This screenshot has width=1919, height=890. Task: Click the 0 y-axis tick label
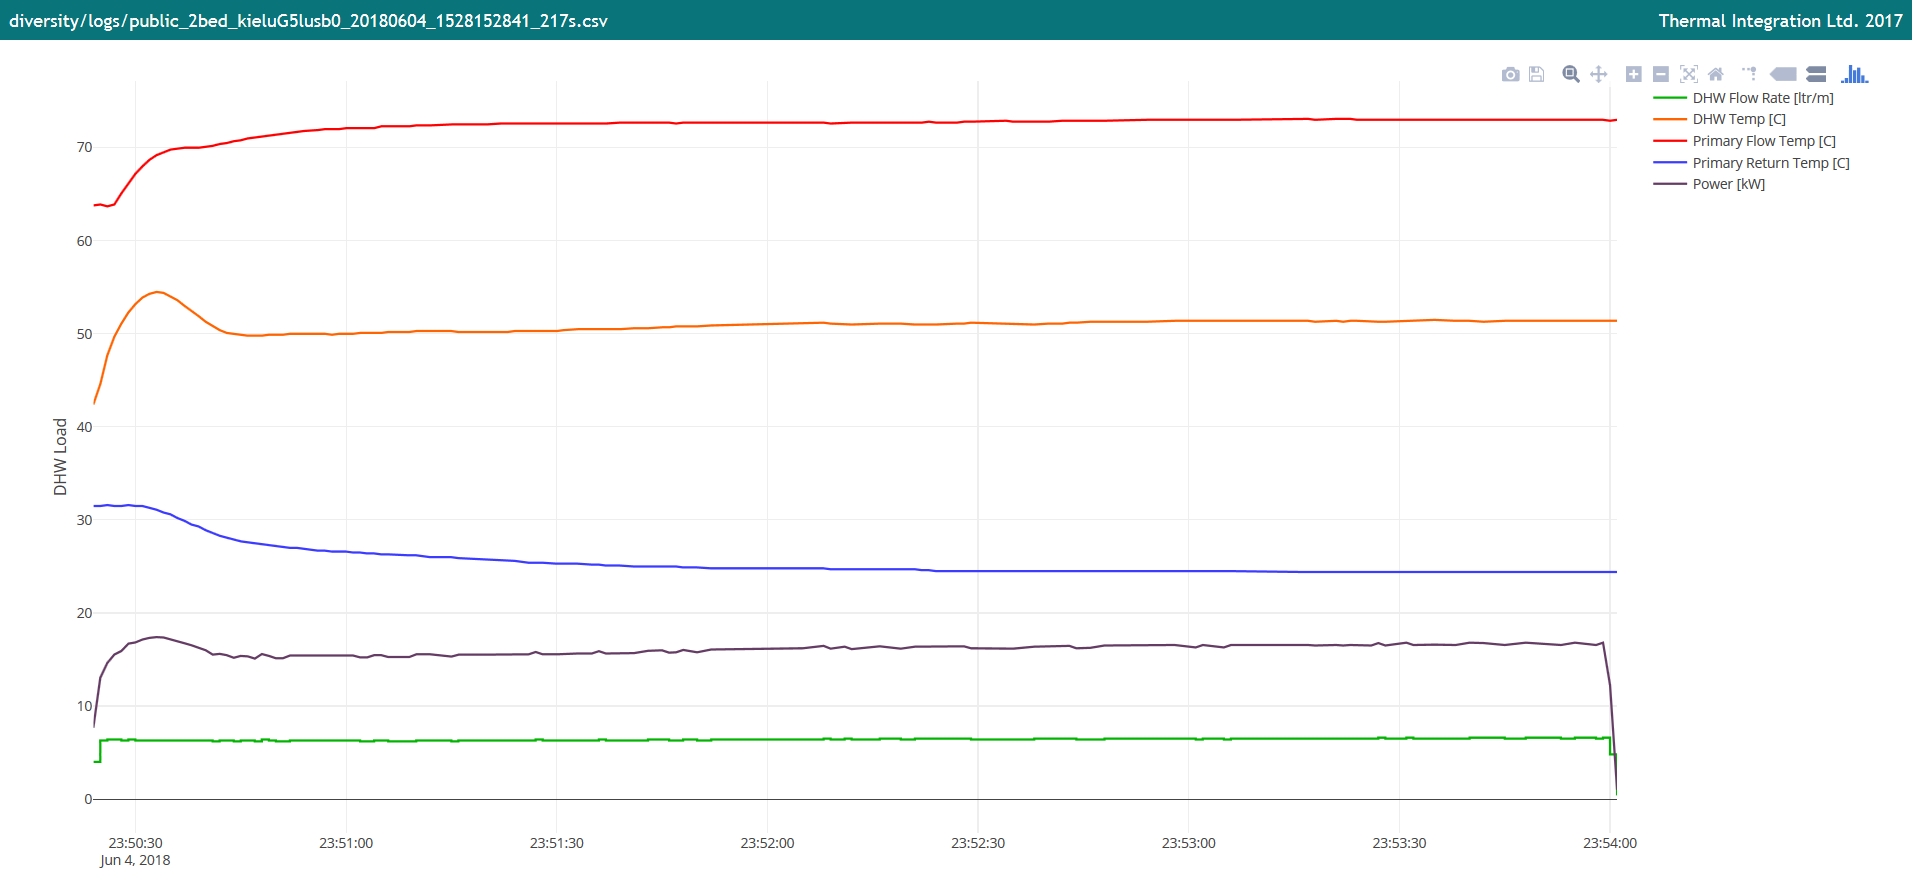(x=88, y=799)
